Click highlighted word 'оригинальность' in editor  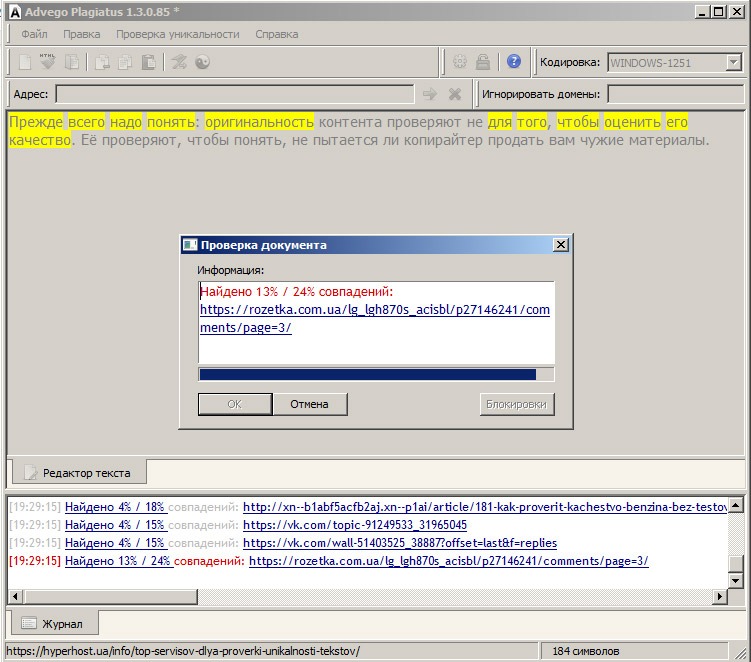(259, 122)
